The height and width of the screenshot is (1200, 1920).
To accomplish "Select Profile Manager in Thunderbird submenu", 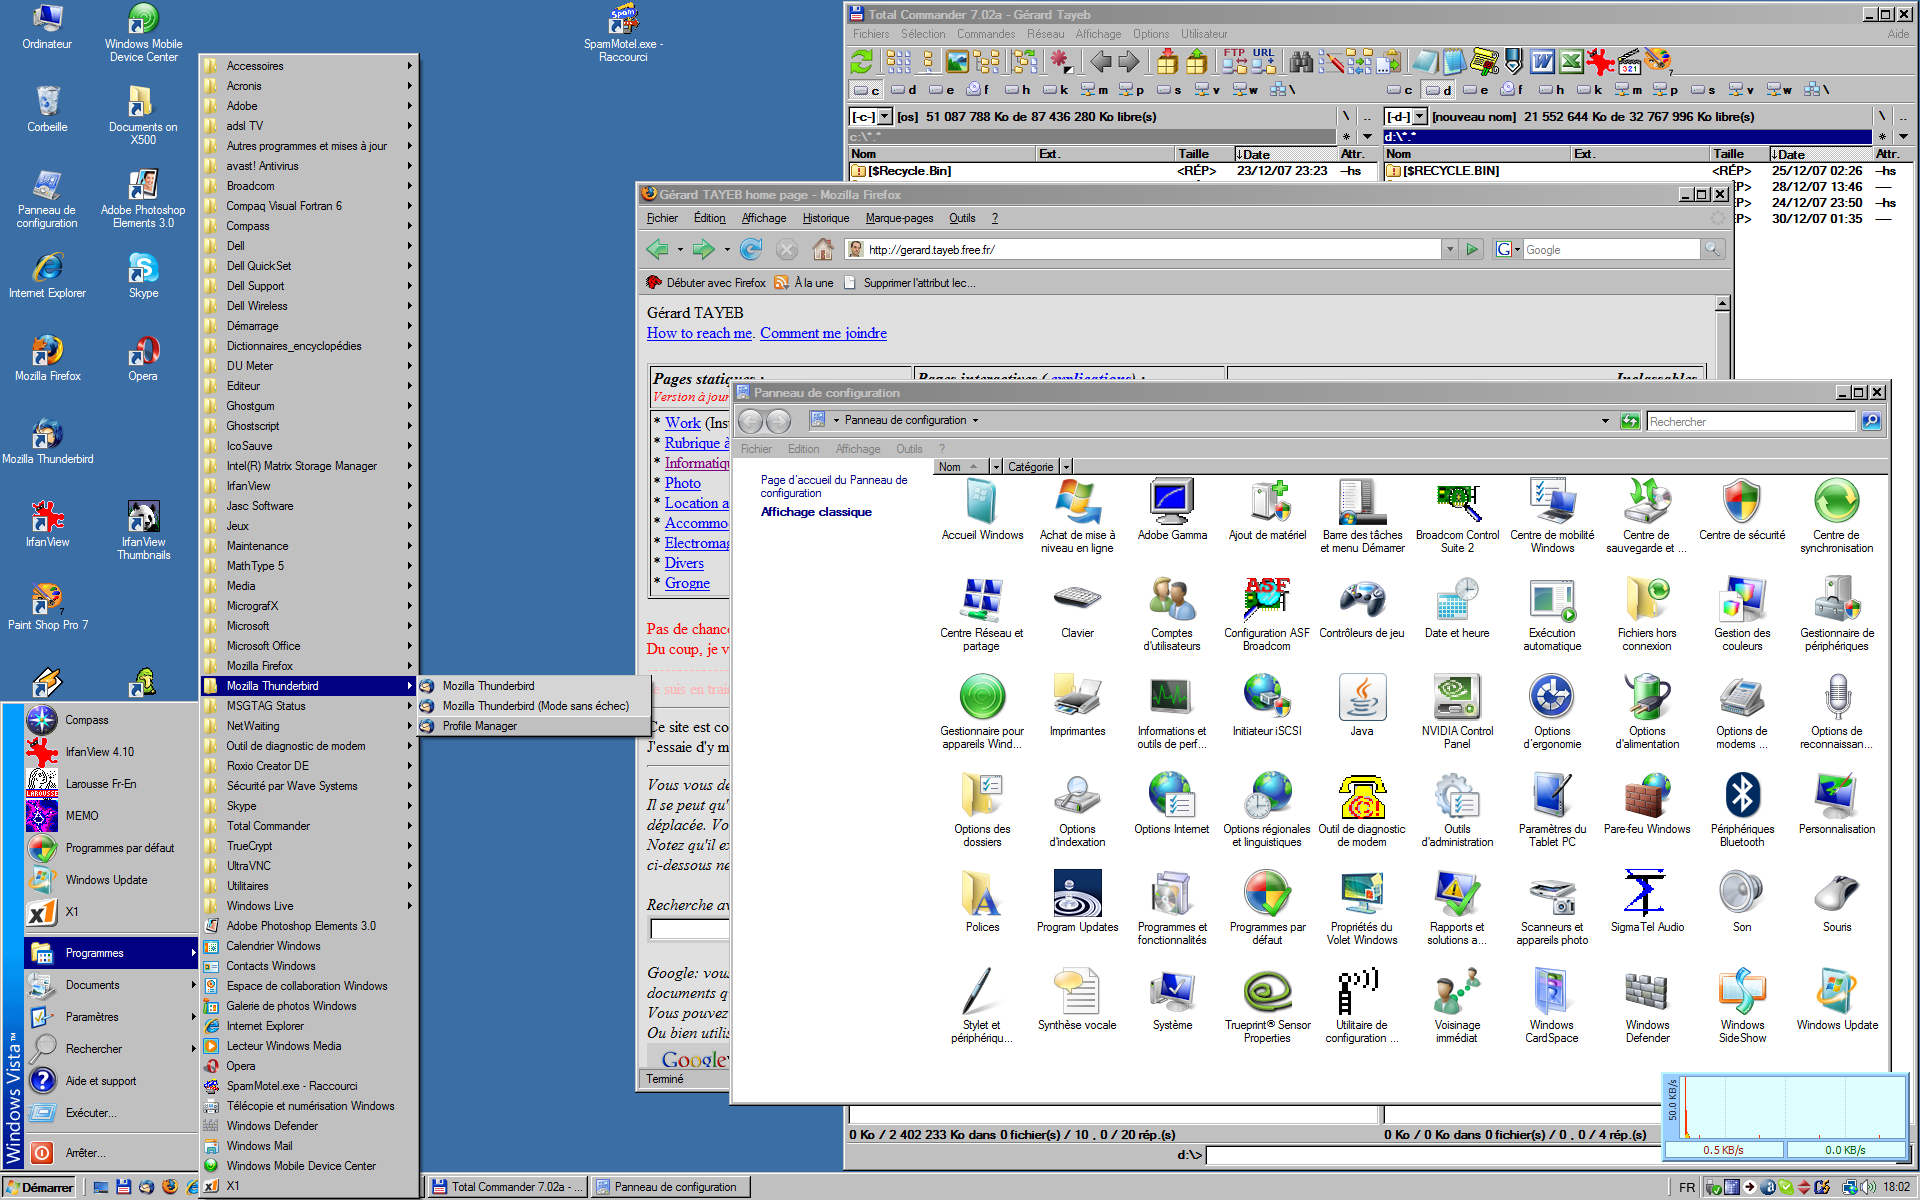I will tap(534, 726).
